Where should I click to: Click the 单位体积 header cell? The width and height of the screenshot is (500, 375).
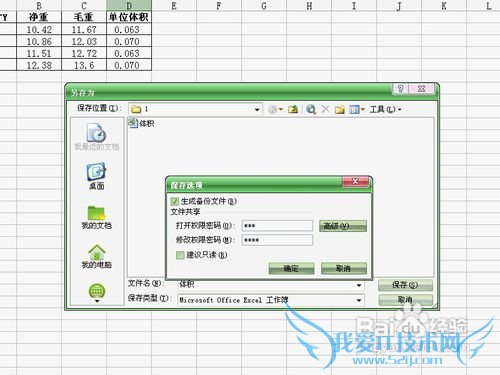129,17
